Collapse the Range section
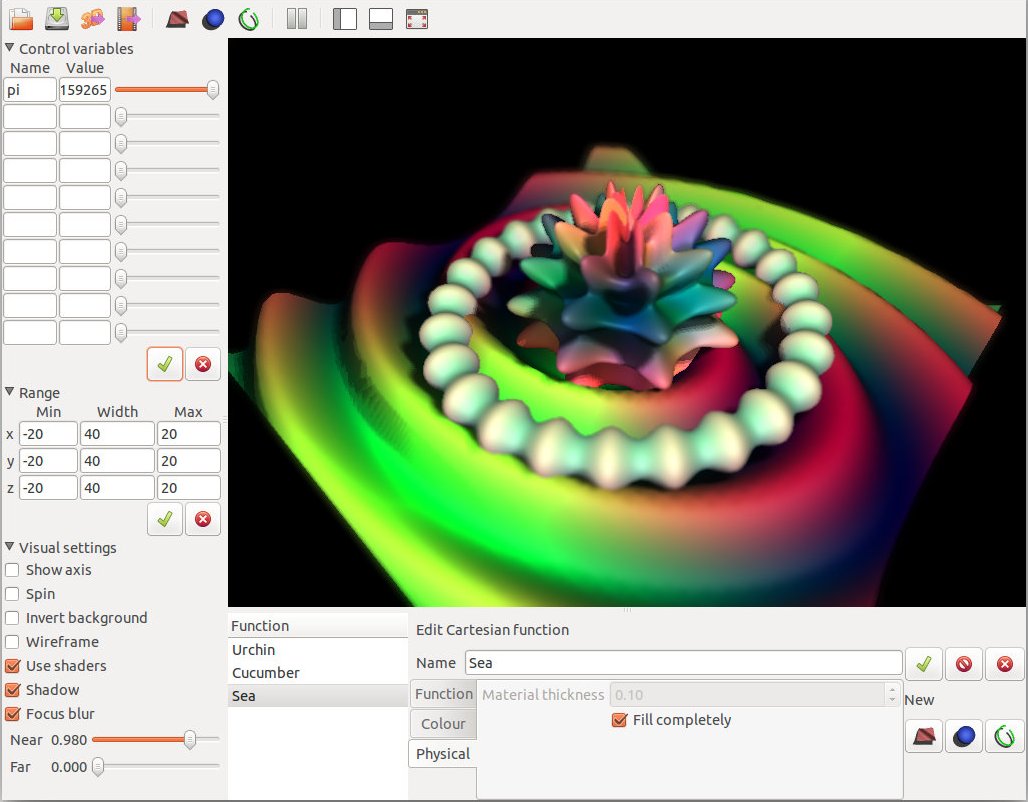 pos(10,392)
